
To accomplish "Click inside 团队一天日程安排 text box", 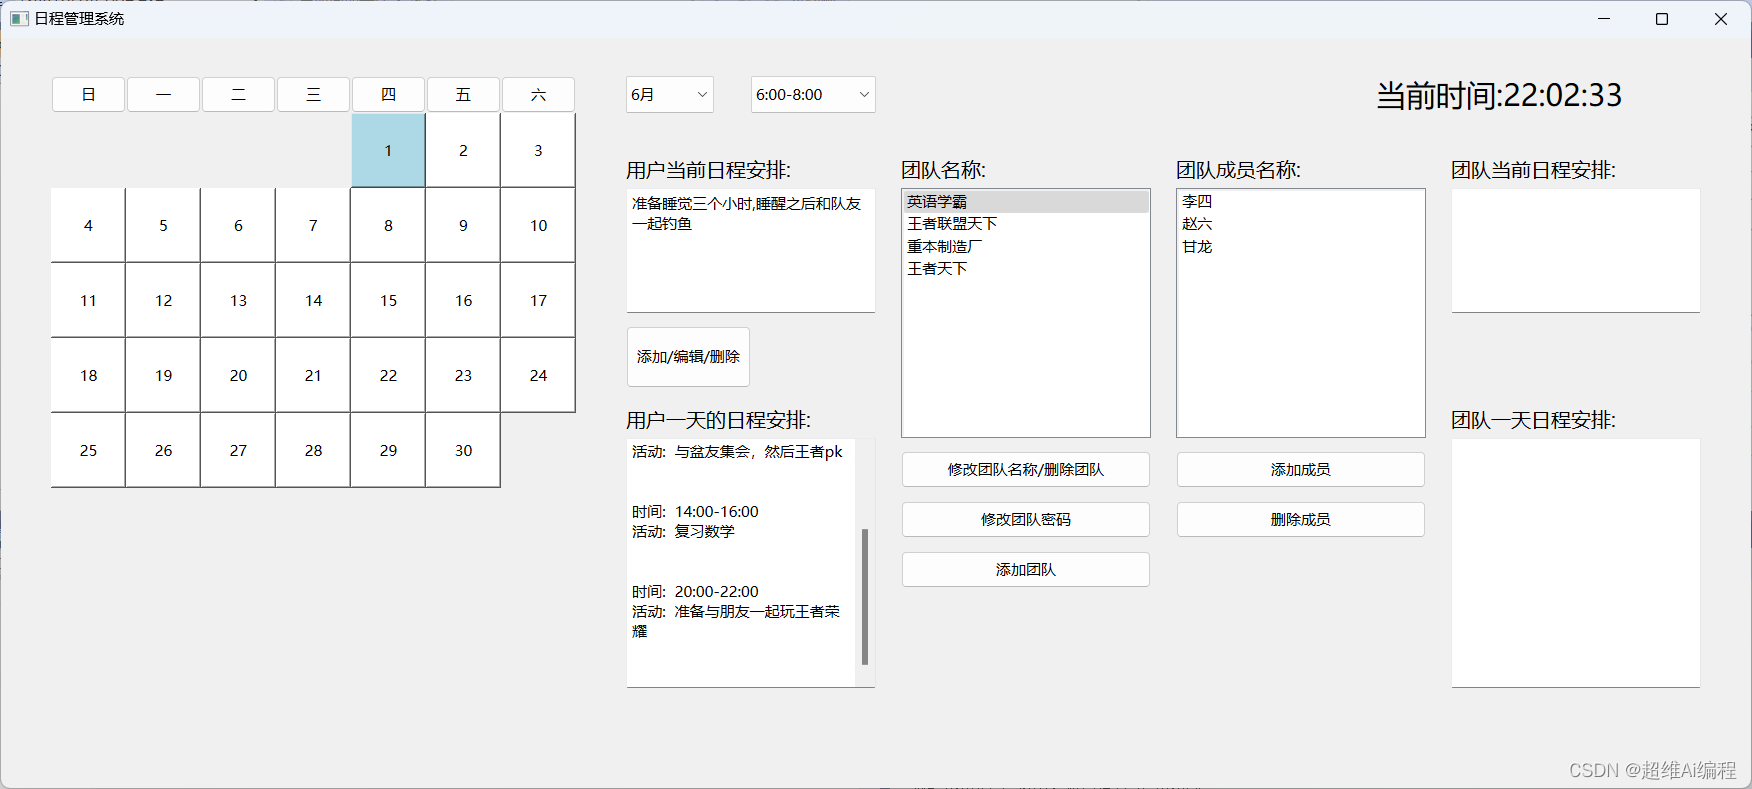I will [x=1576, y=563].
